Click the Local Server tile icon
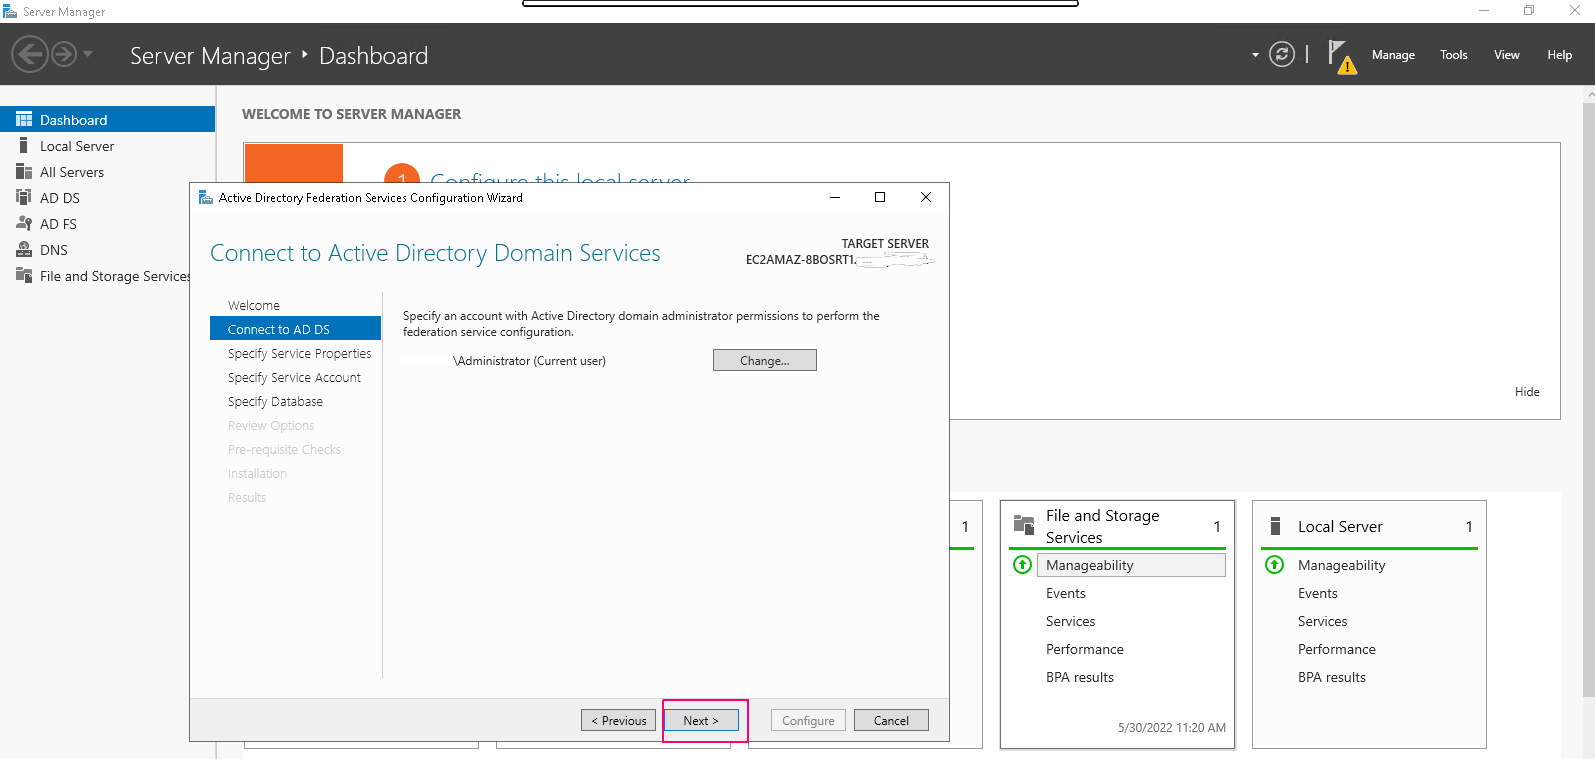The image size is (1595, 759). click(x=1275, y=526)
